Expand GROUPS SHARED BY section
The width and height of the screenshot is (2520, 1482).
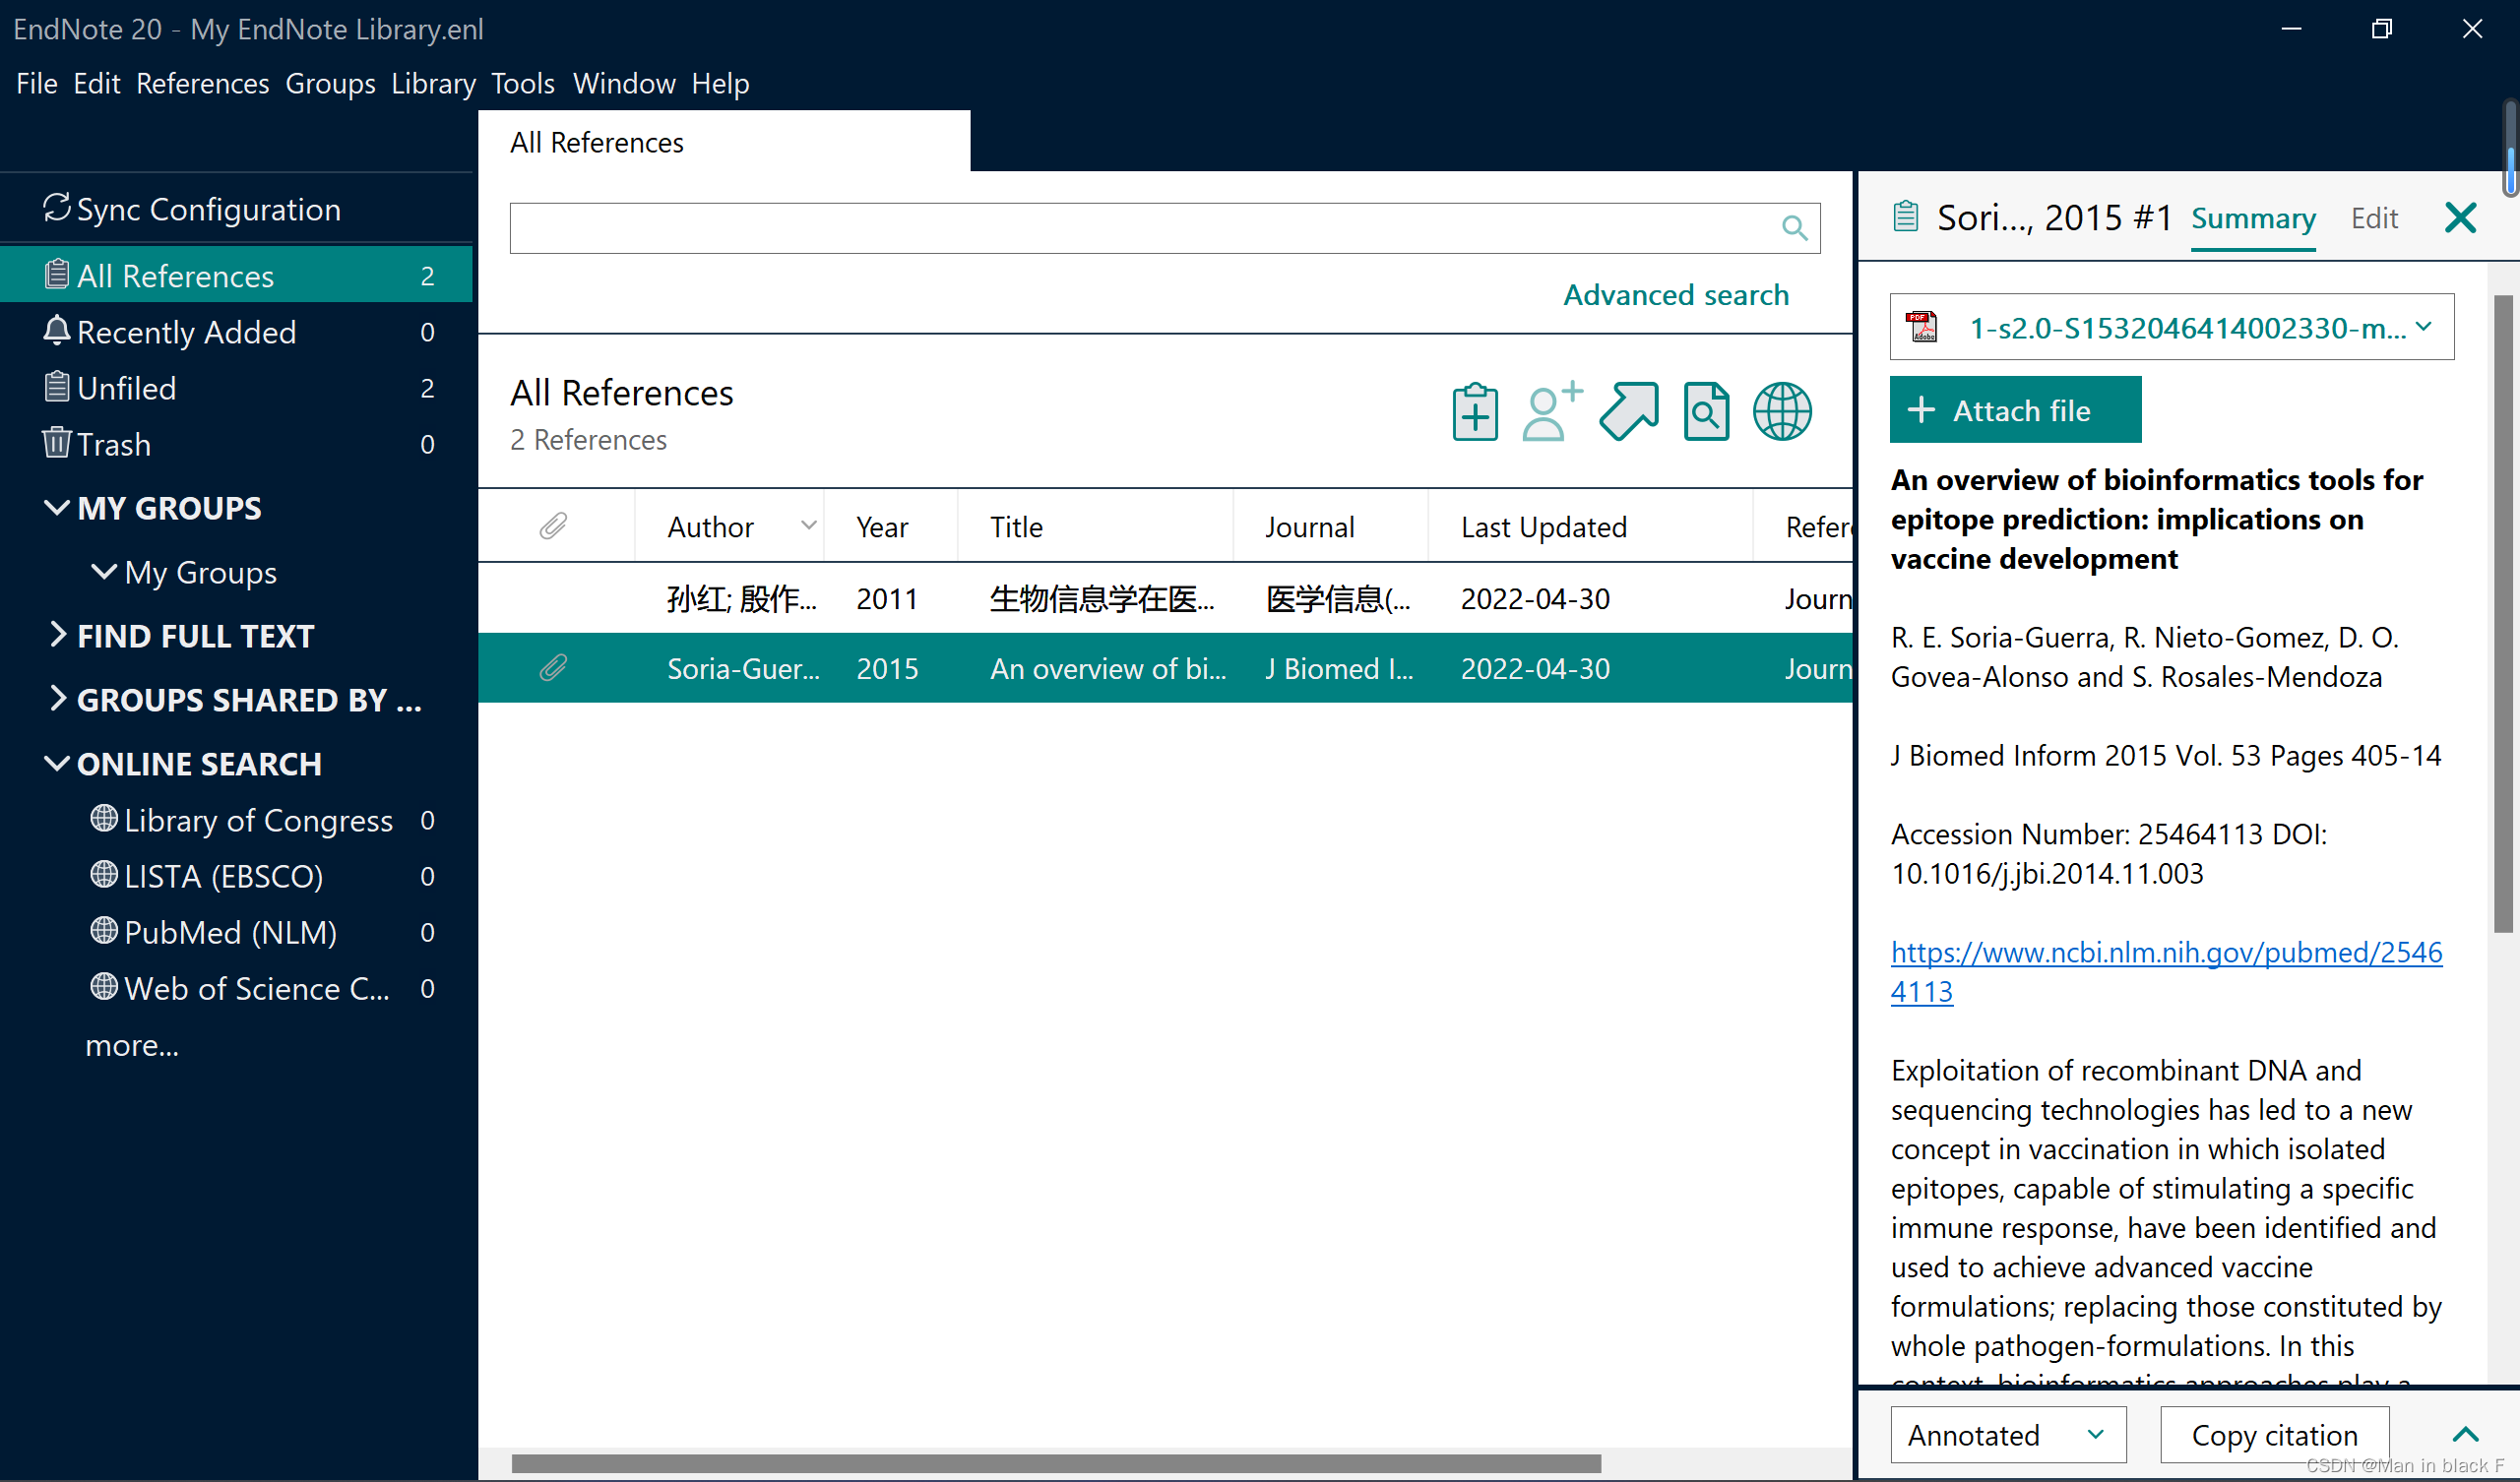[x=58, y=698]
